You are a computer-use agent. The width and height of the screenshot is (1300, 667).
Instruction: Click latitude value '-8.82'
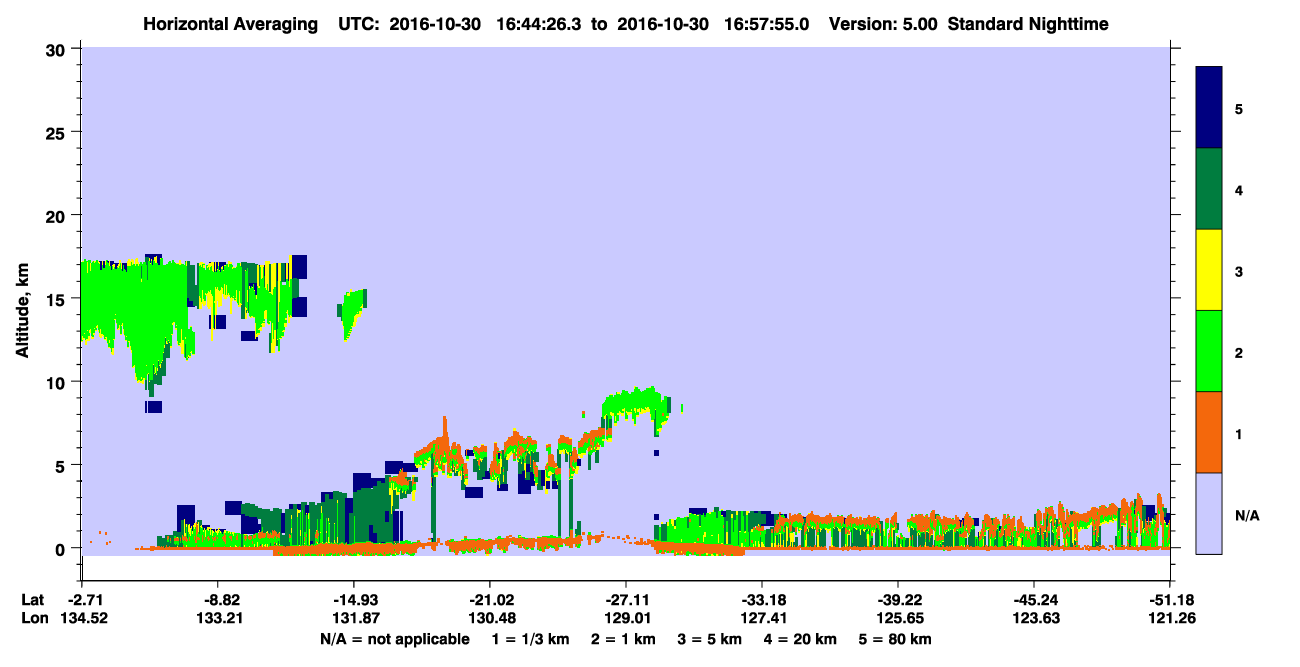point(218,600)
